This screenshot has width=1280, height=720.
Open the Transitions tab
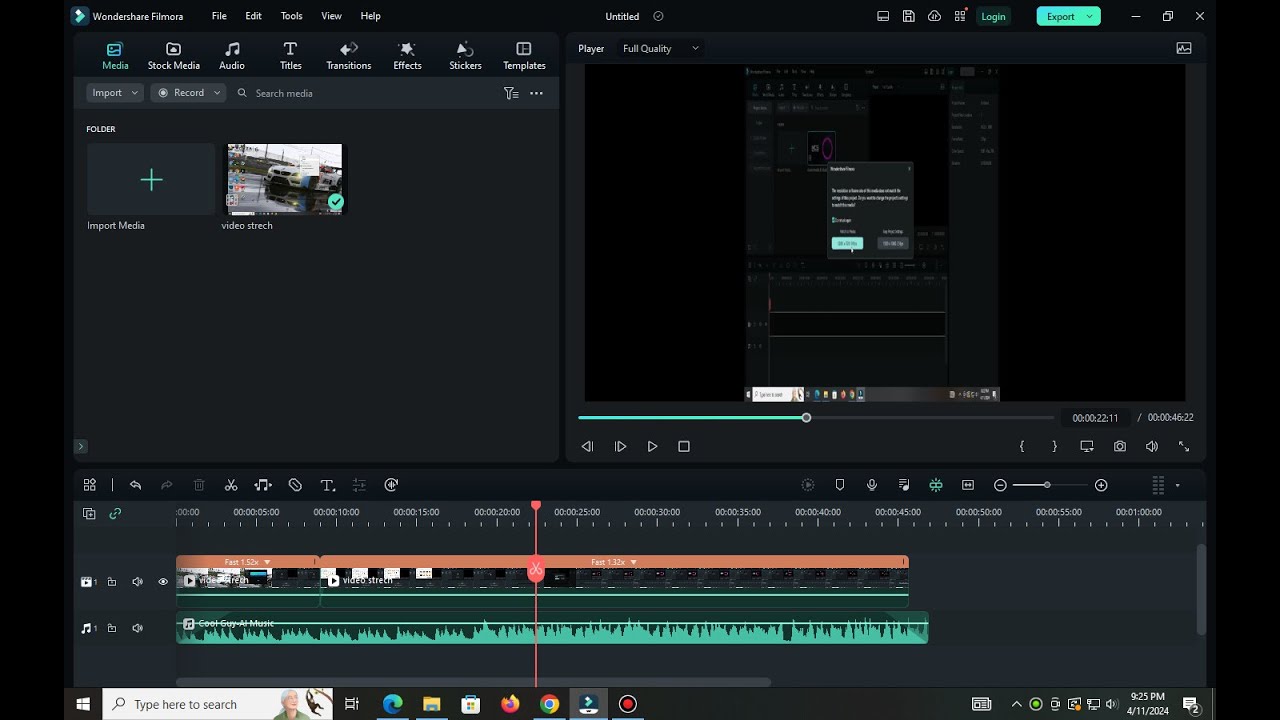tap(349, 56)
